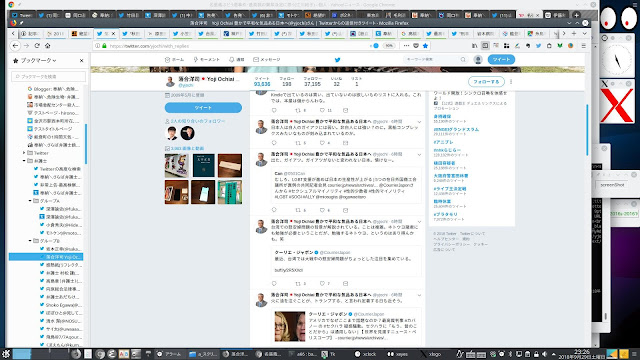Click the bookmarks search field
Viewport: 640px width, 360px height.
(49, 76)
